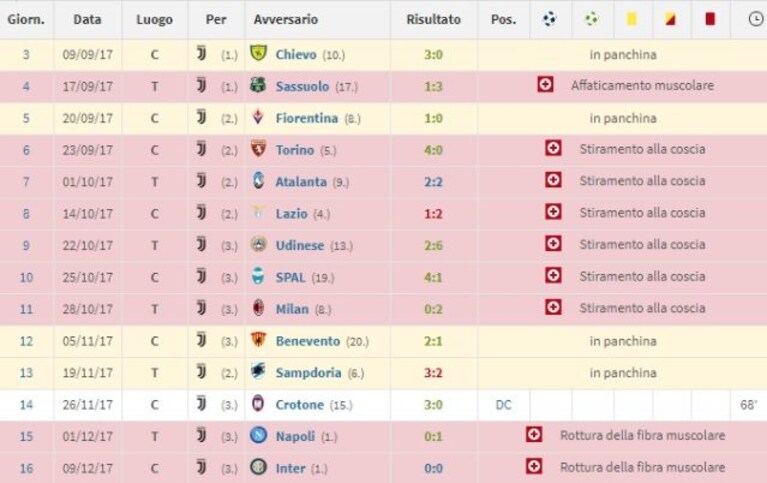The image size is (767, 483).
Task: Select matchday 14 number link
Action: pos(26,405)
